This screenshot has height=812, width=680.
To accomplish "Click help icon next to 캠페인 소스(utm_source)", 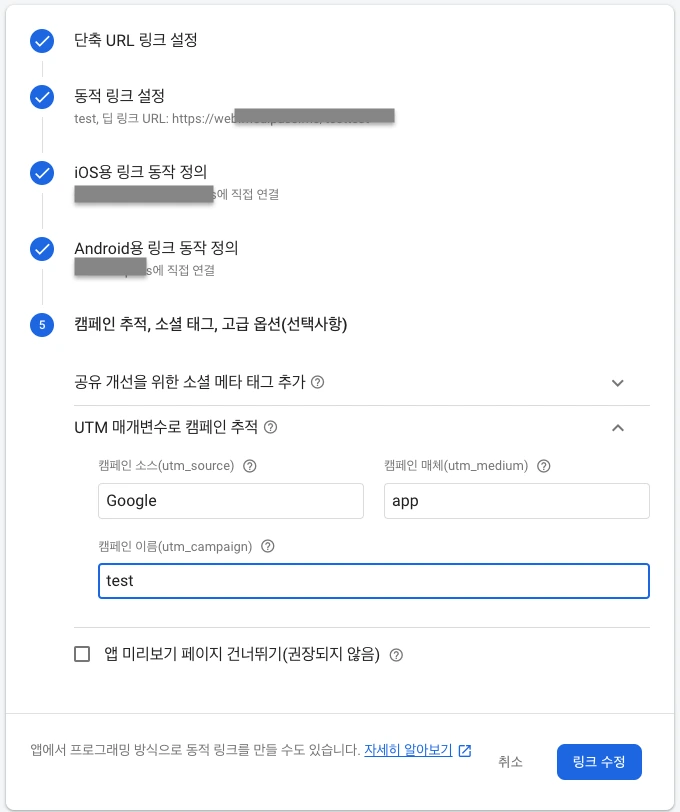I will click(x=250, y=466).
